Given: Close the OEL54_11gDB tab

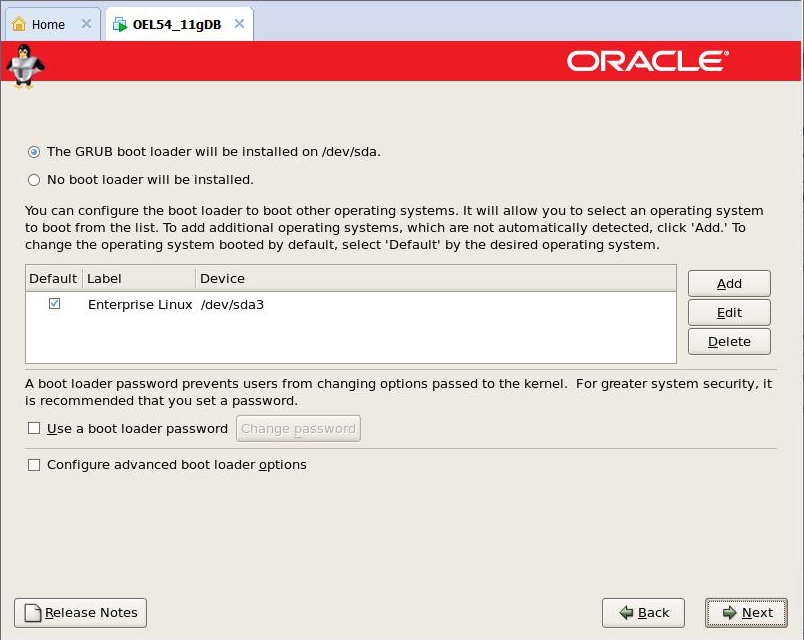Looking at the screenshot, I should [x=239, y=24].
